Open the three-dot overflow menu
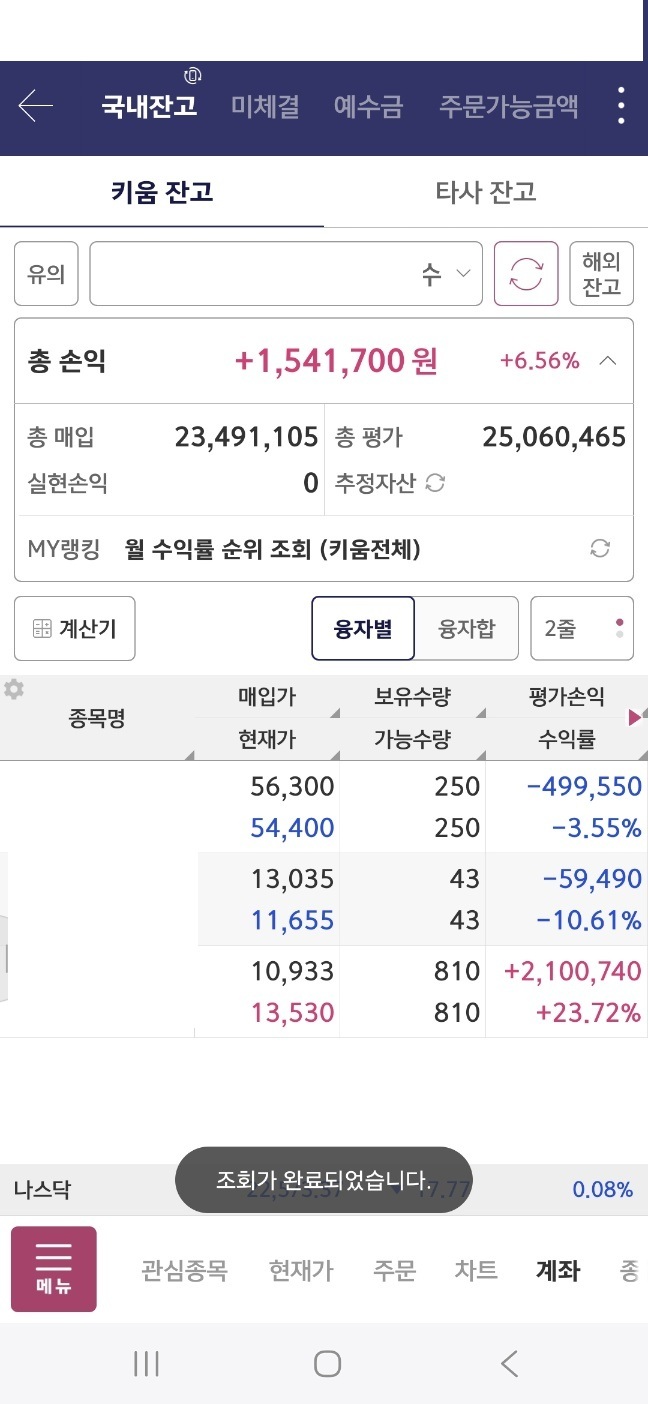This screenshot has height=1404, width=648. click(x=621, y=106)
